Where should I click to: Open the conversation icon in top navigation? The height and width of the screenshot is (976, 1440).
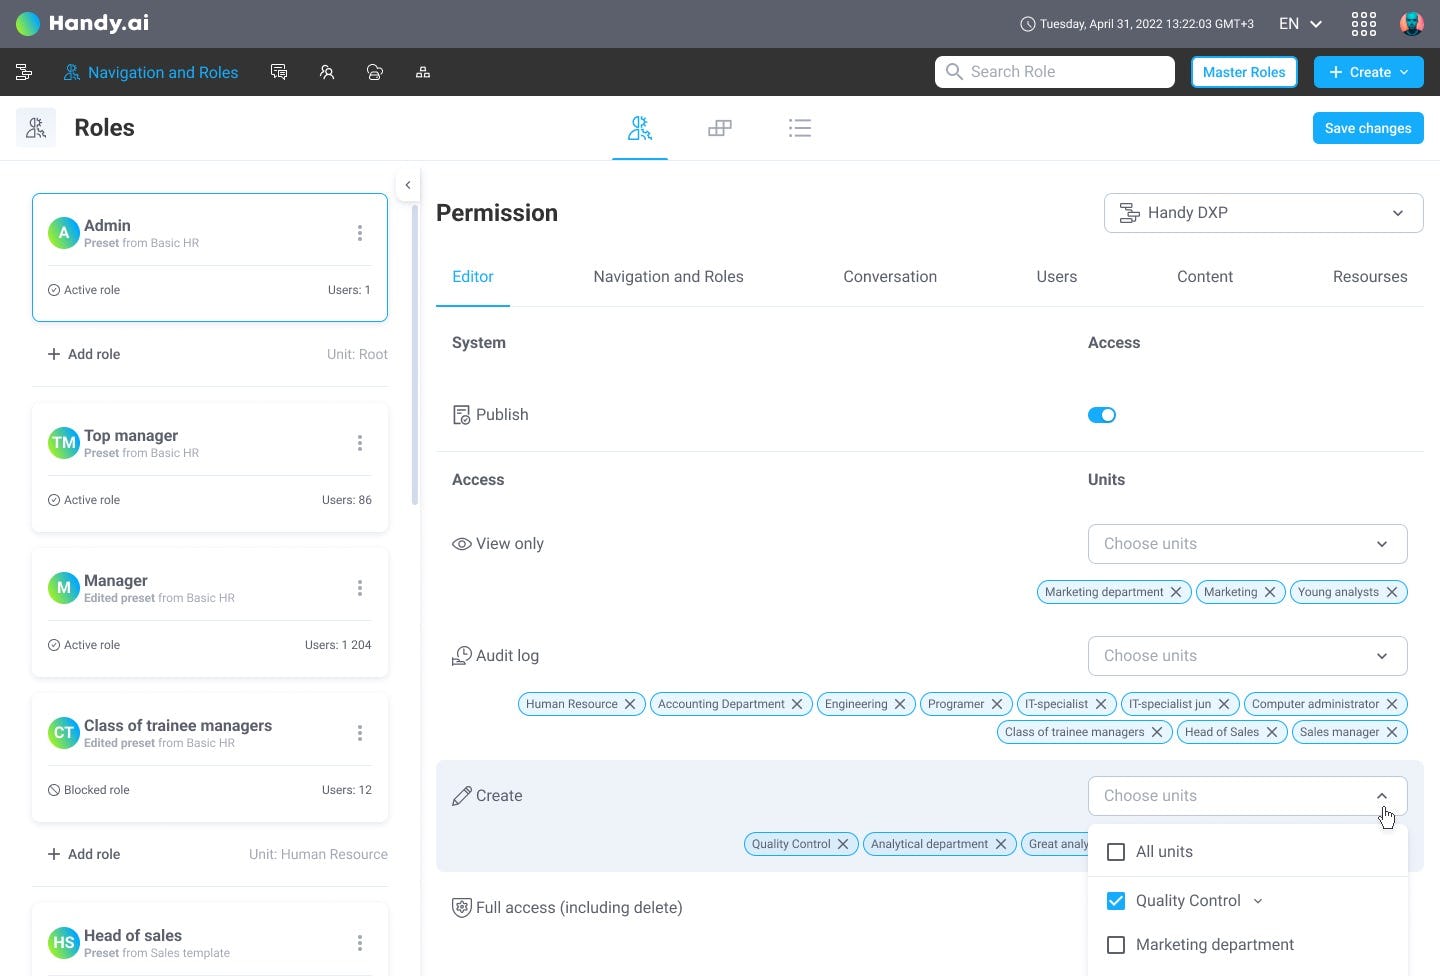[279, 72]
